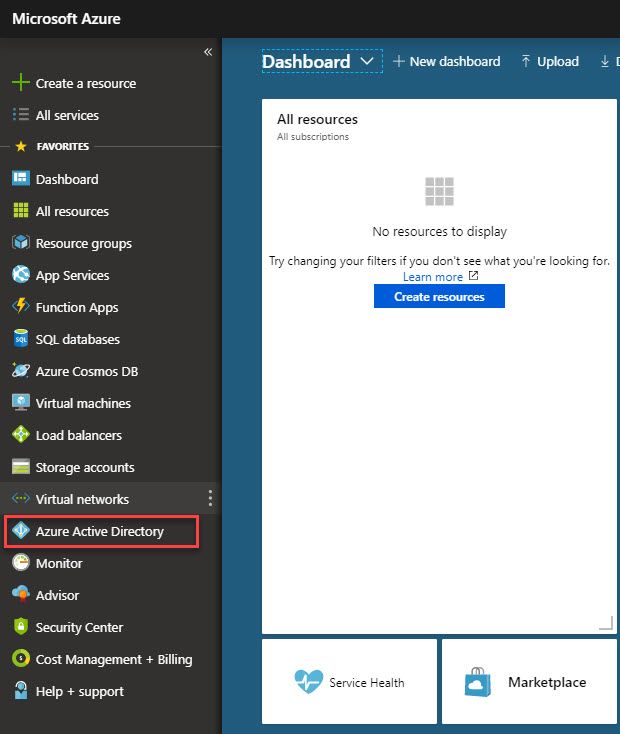Click the Upload arrow icon
620x734 pixels.
coord(526,61)
